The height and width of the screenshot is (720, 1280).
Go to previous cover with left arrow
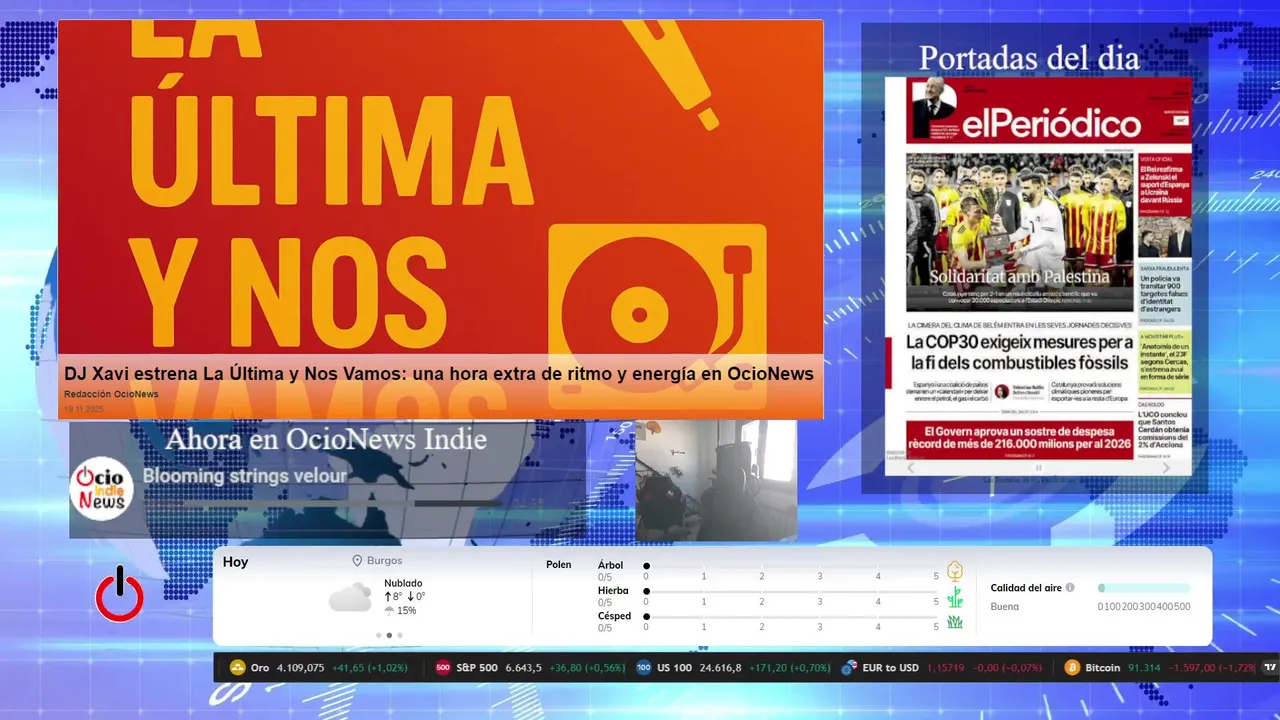coord(910,467)
